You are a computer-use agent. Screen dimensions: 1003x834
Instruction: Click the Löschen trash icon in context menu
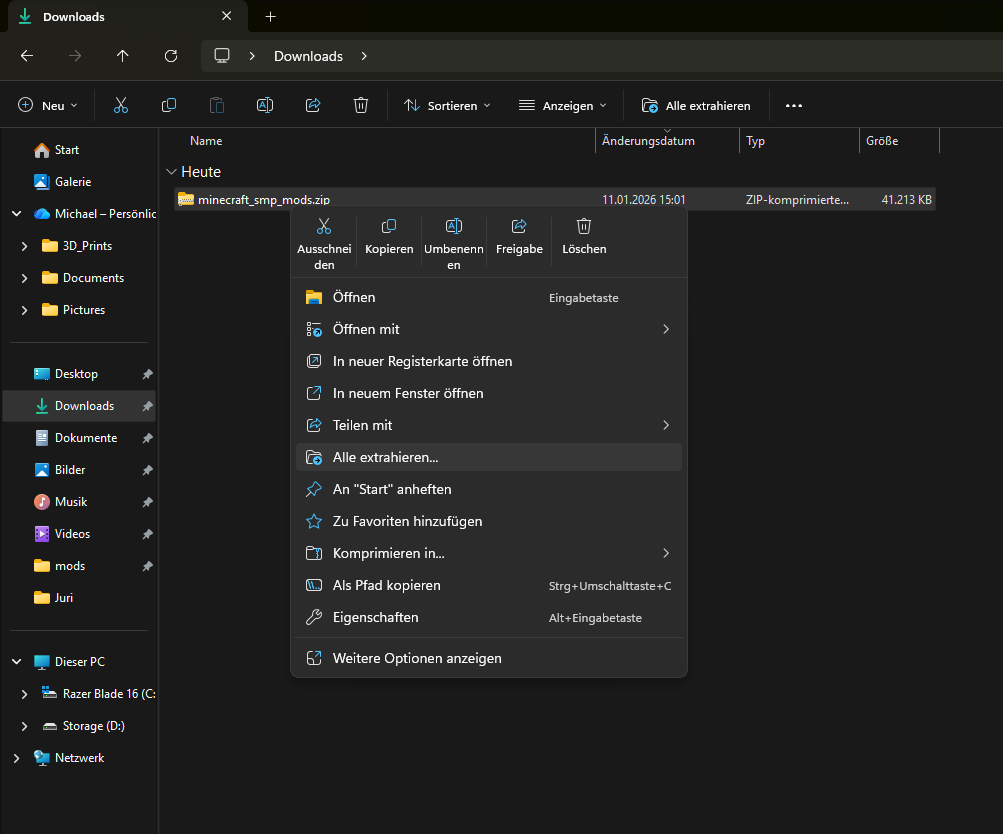click(584, 227)
